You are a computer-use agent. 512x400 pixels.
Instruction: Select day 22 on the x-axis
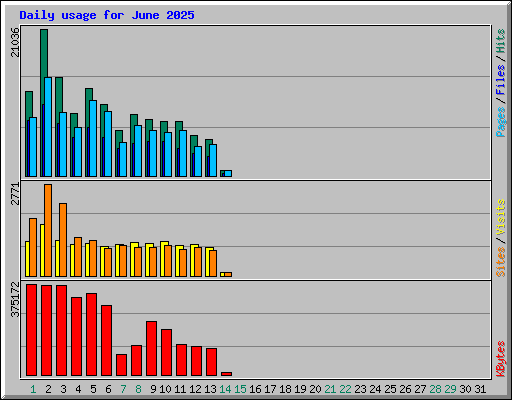(345, 389)
